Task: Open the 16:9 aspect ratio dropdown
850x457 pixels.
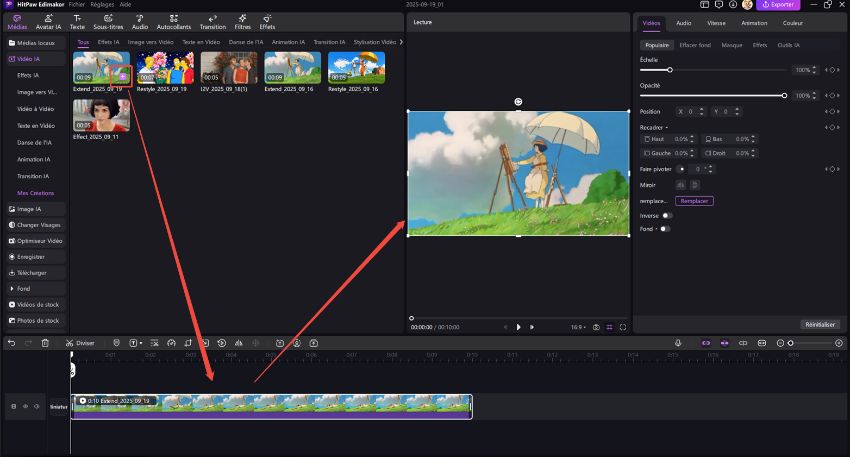Action: pos(578,327)
